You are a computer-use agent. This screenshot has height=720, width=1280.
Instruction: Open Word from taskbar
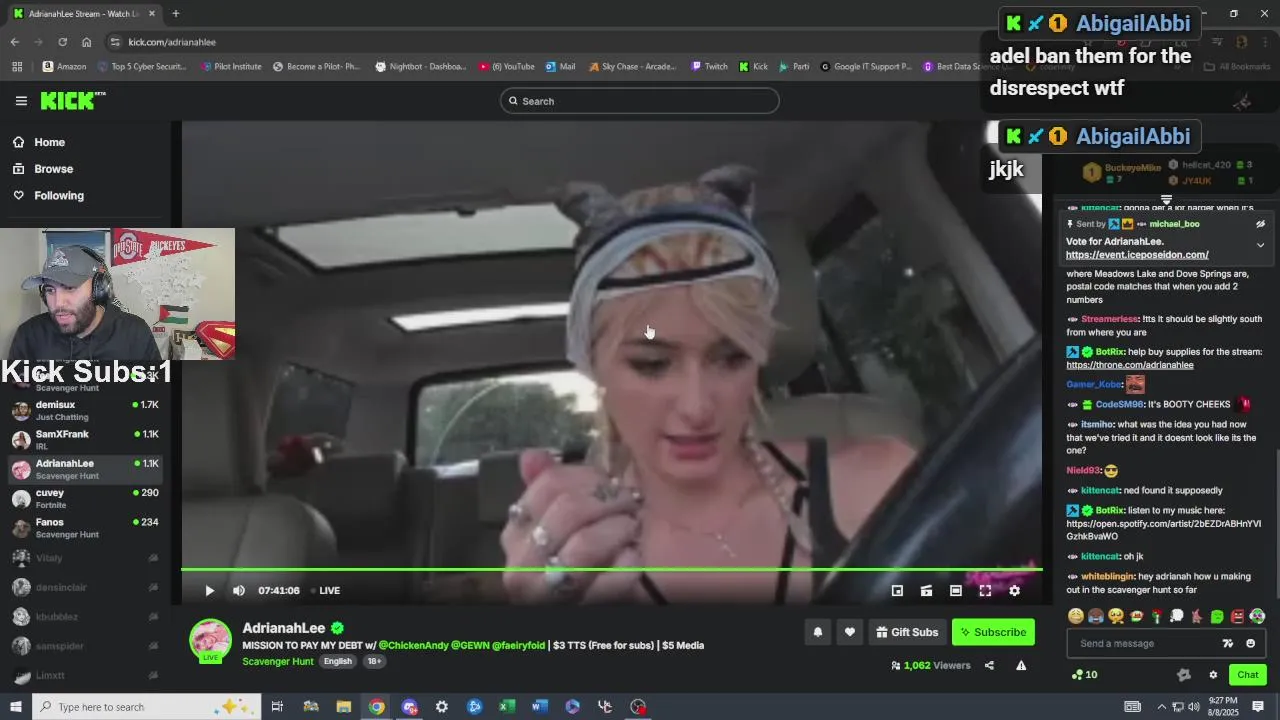pyautogui.click(x=540, y=707)
